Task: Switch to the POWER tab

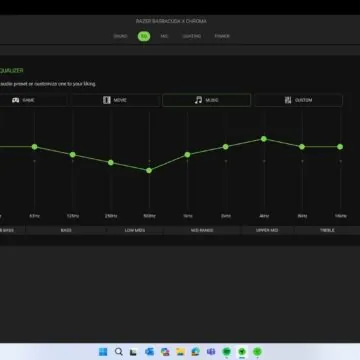Action: [222, 36]
